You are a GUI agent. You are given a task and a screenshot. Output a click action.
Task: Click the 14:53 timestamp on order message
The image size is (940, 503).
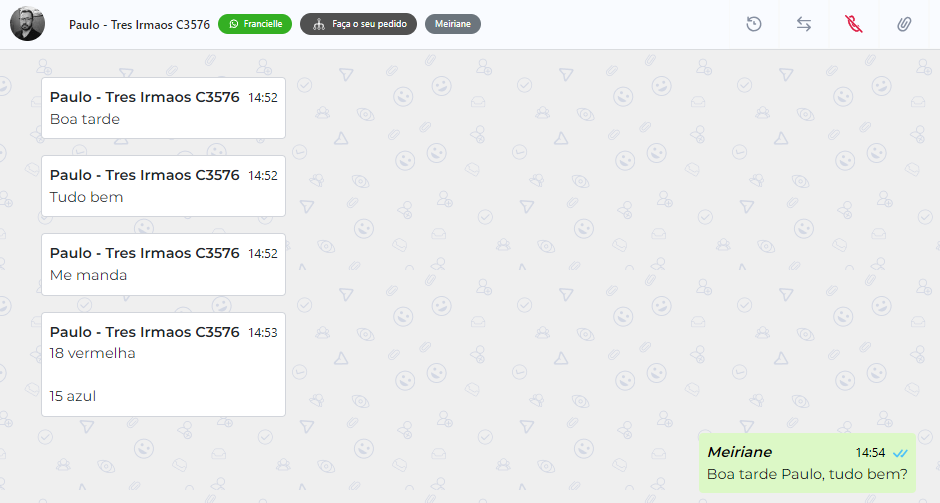pos(263,333)
